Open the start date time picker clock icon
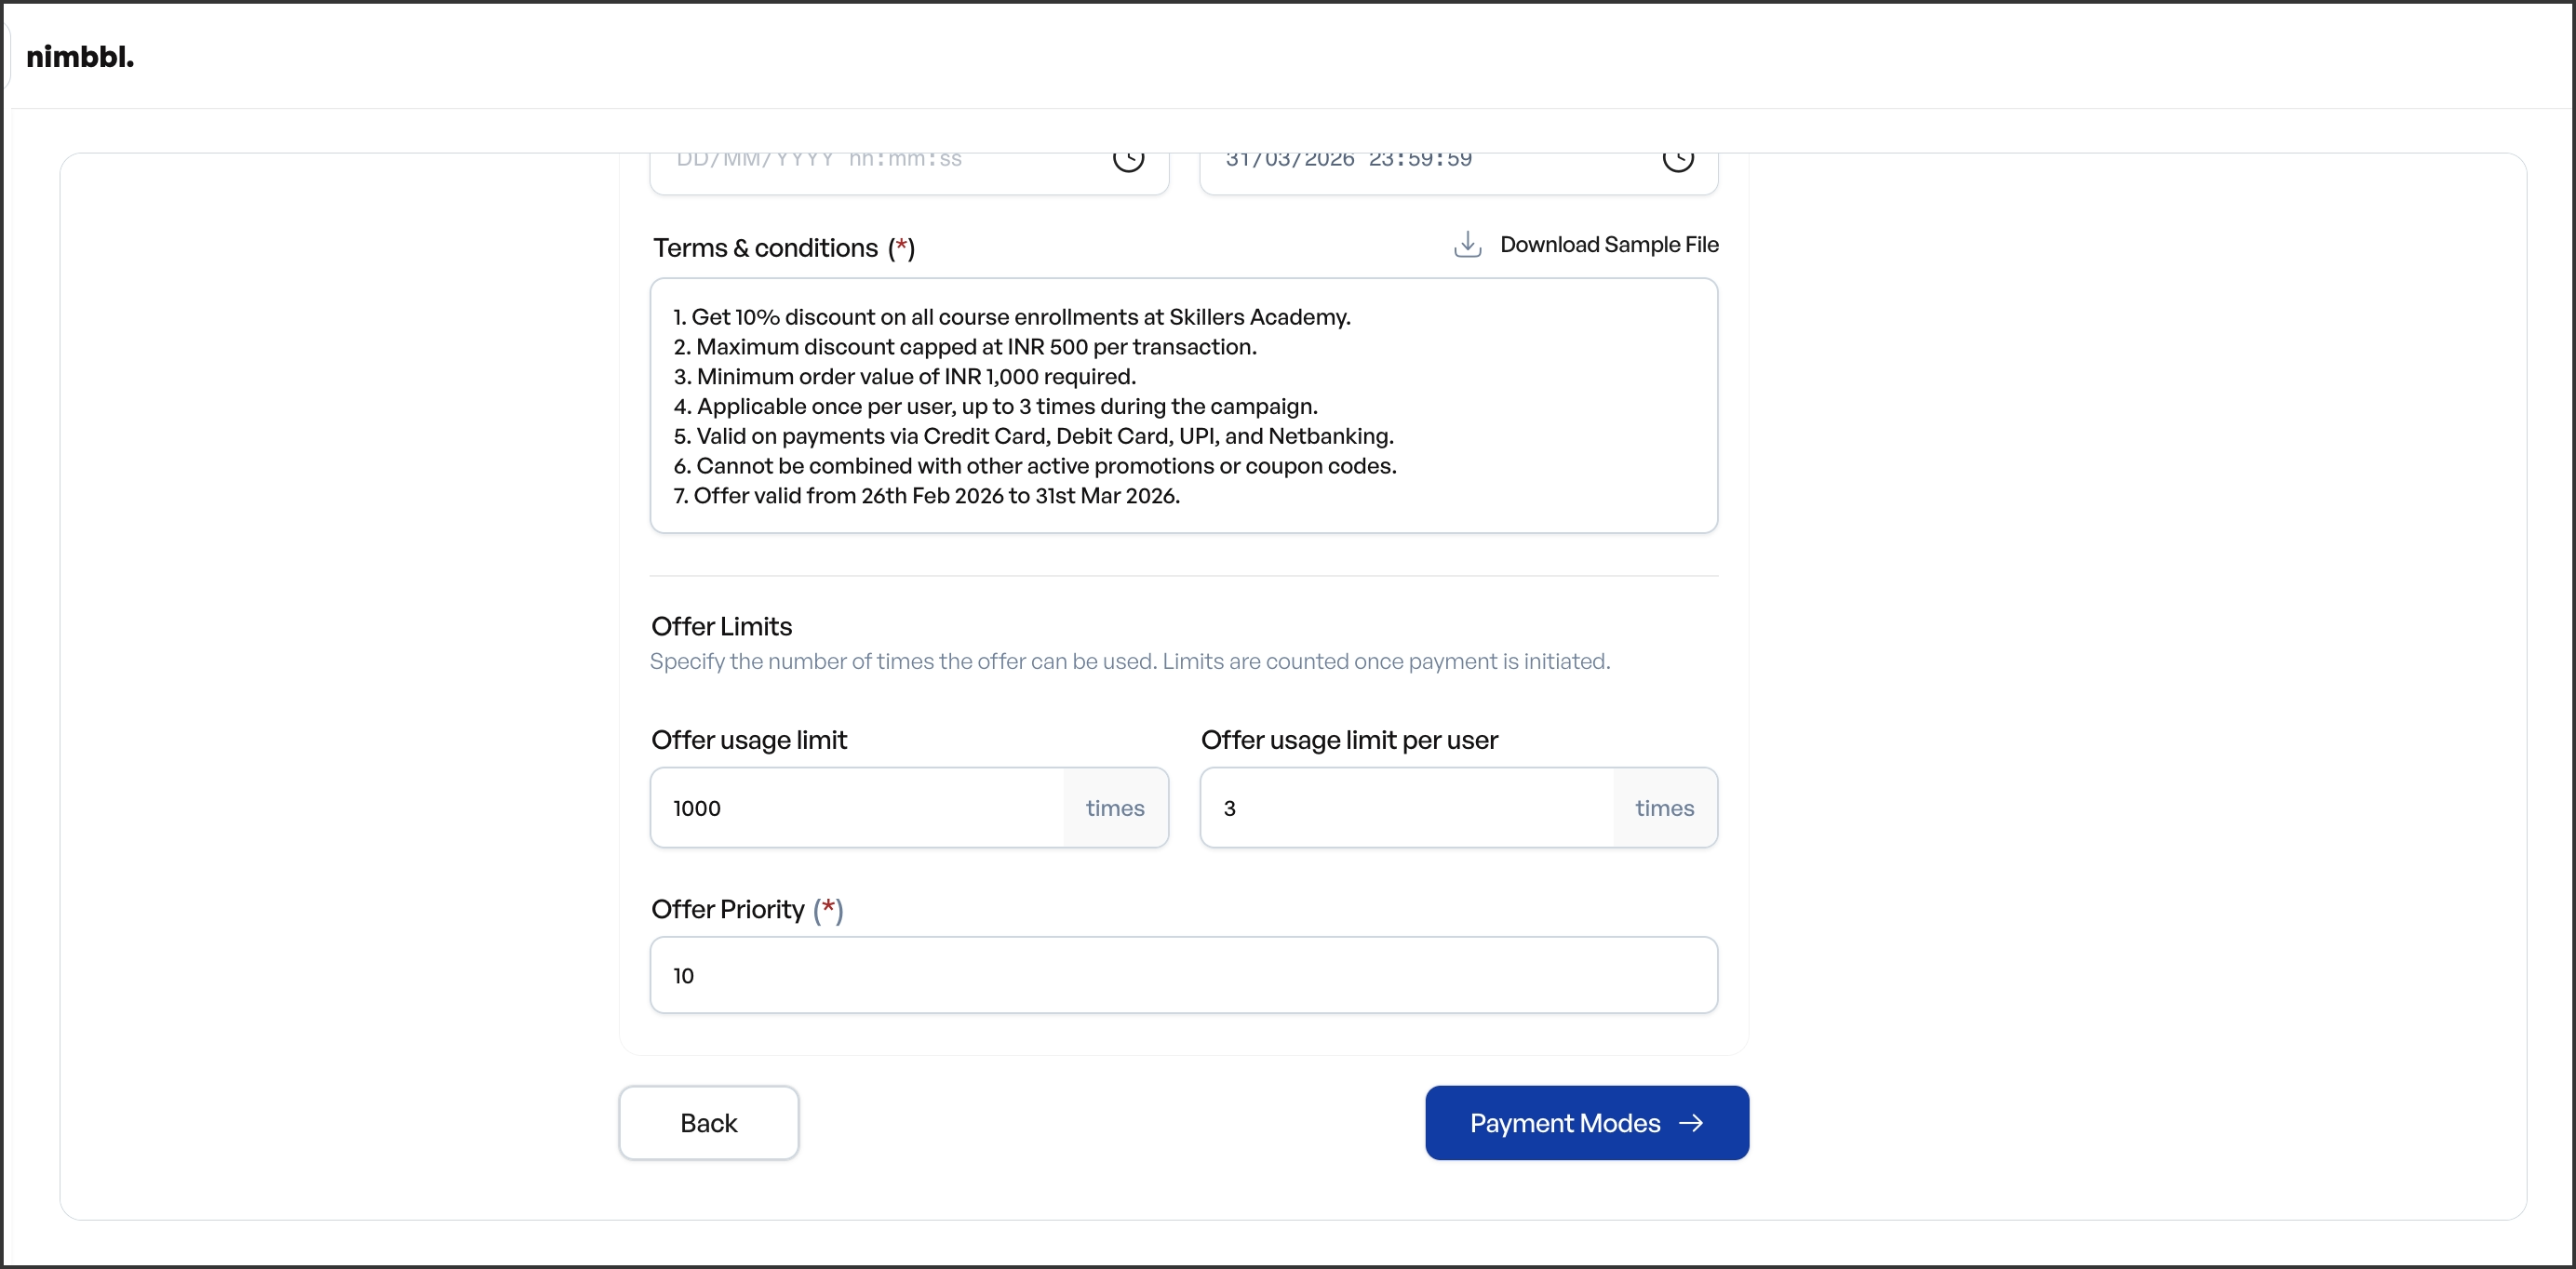2576x1269 pixels. coord(1129,160)
